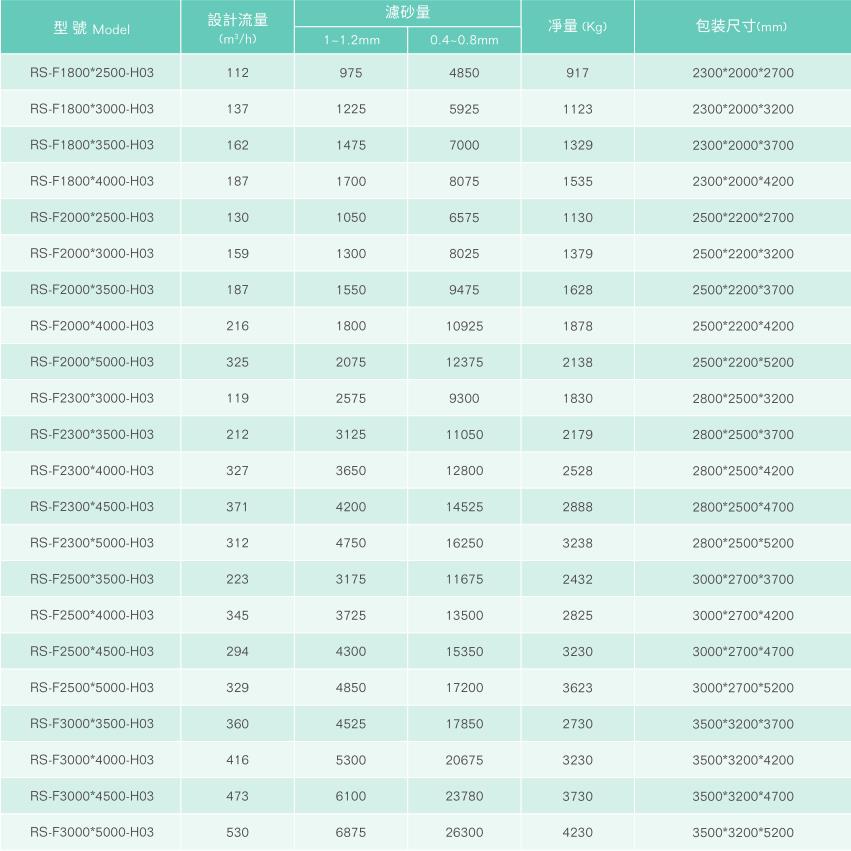Click packing size 2300*2000*2700 cell

coord(742,73)
